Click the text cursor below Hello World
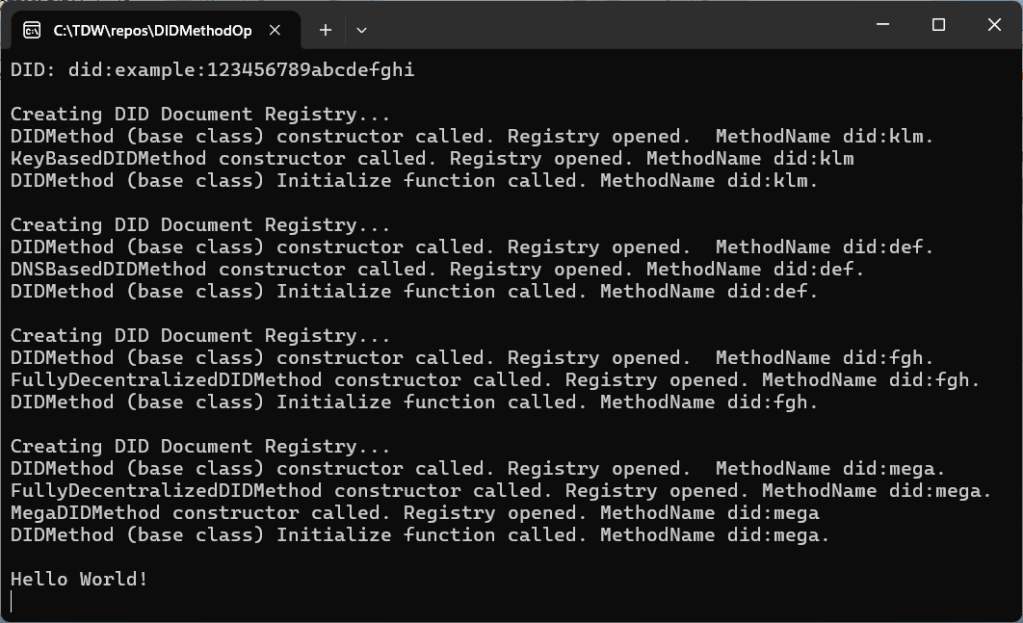 point(12,601)
